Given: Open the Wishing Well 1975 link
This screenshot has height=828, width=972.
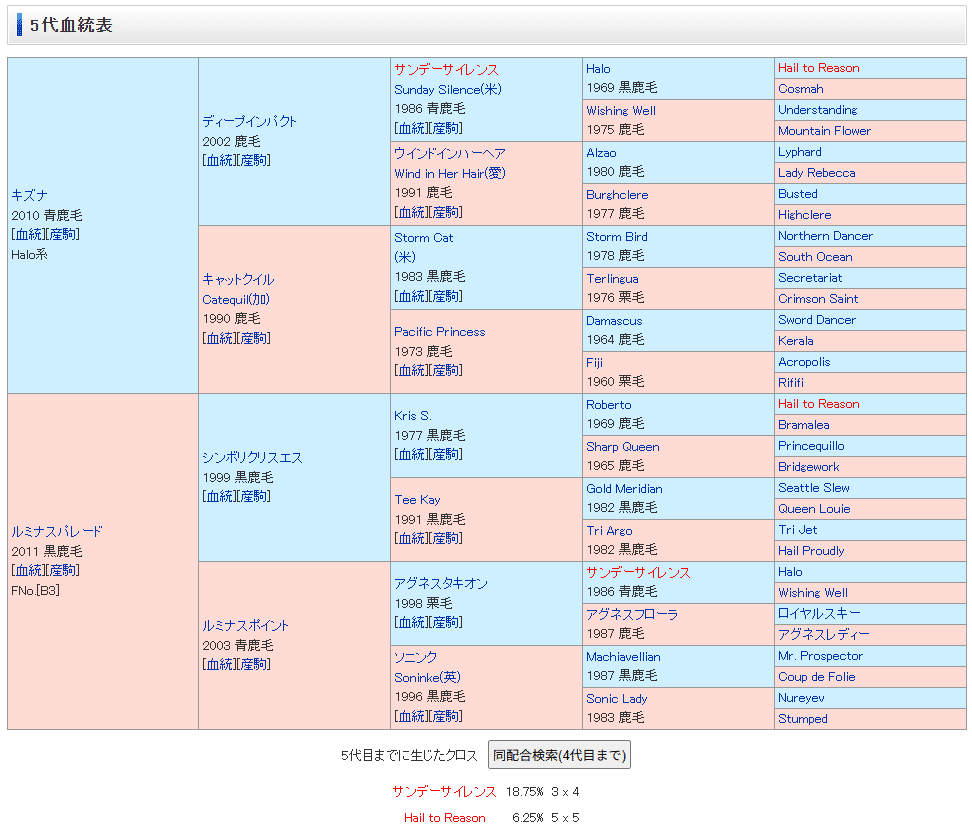Looking at the screenshot, I should click(x=621, y=110).
